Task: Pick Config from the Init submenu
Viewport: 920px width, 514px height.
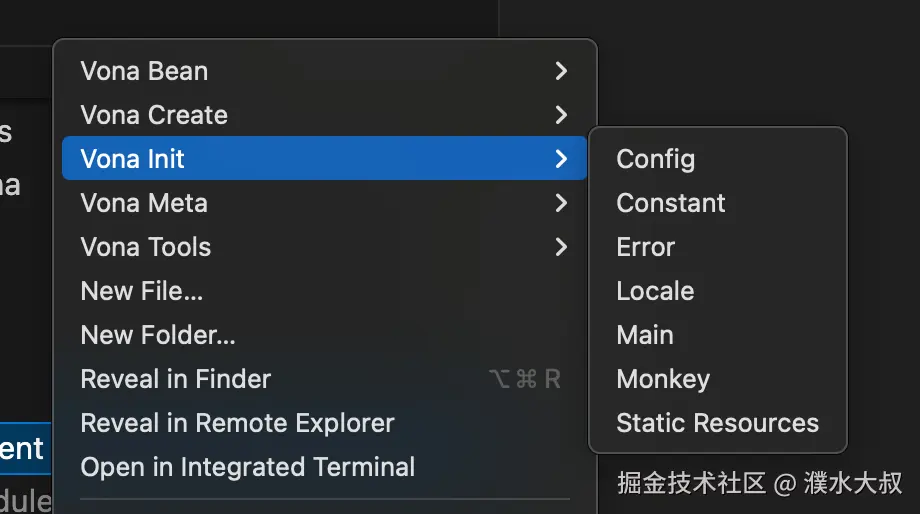Action: click(x=656, y=159)
